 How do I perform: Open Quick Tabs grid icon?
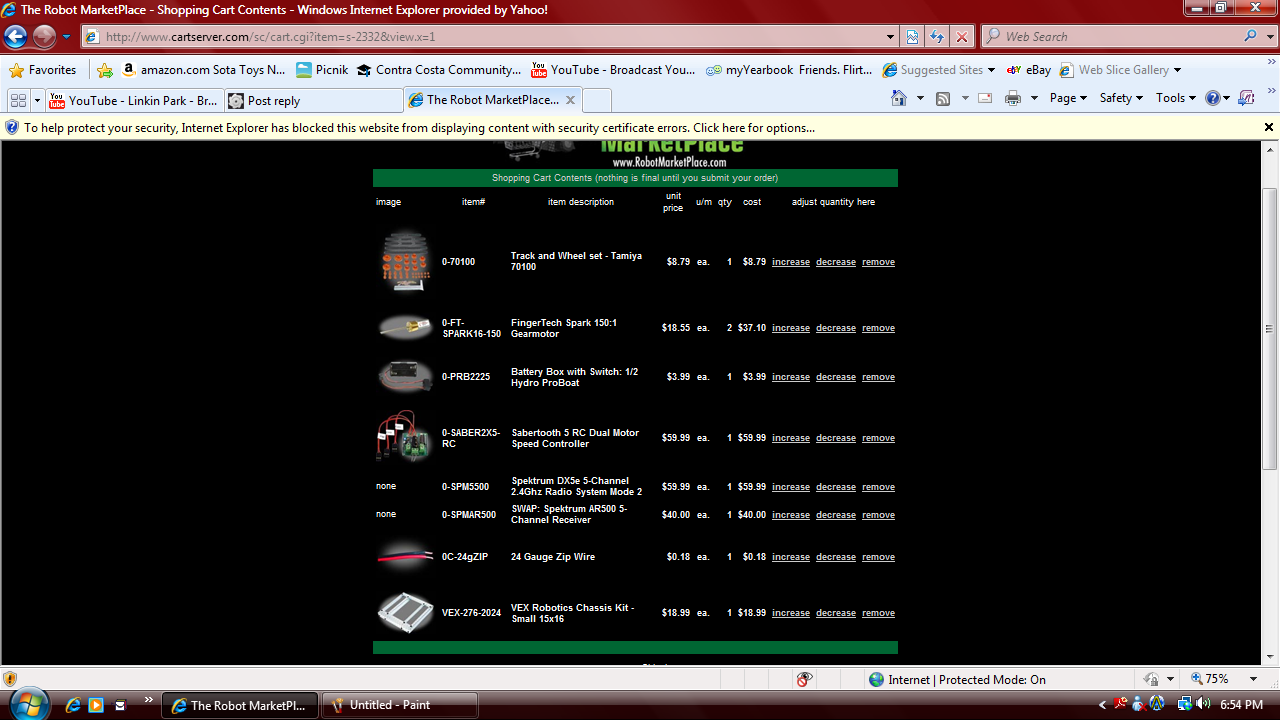(x=18, y=100)
